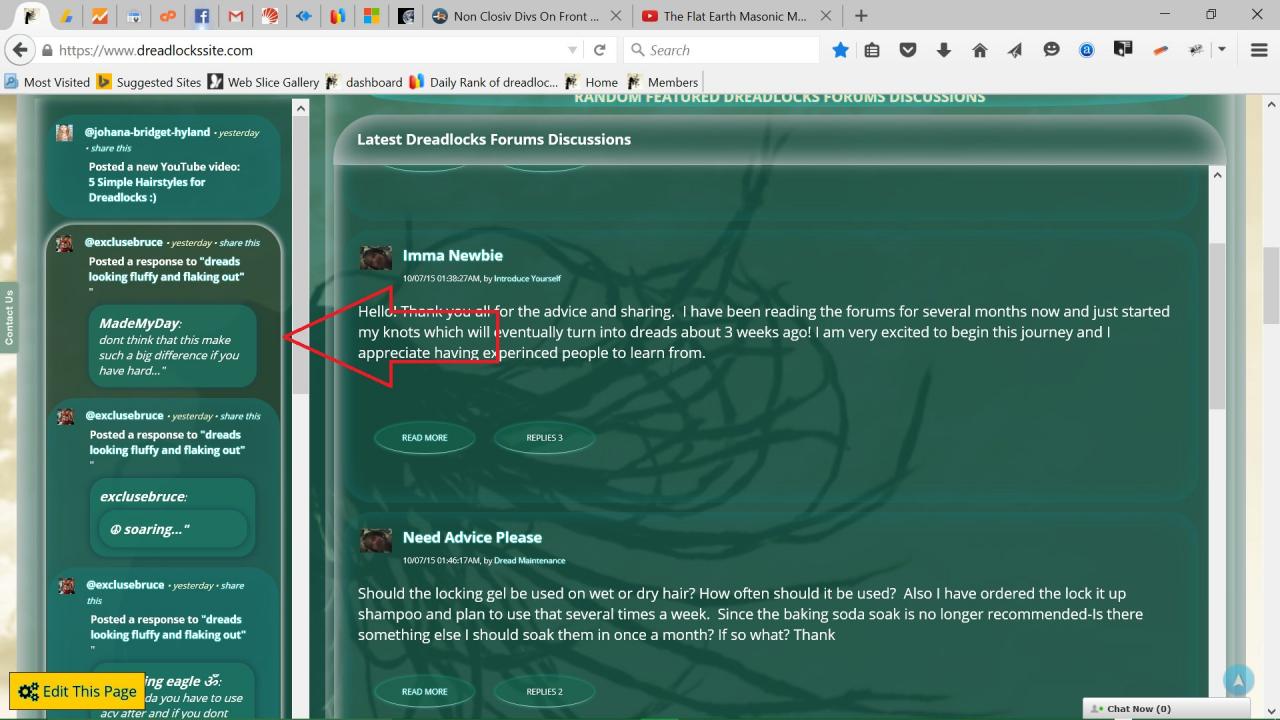The width and height of the screenshot is (1280, 720).
Task: Click the bug icon in toolbar
Action: 1196,50
